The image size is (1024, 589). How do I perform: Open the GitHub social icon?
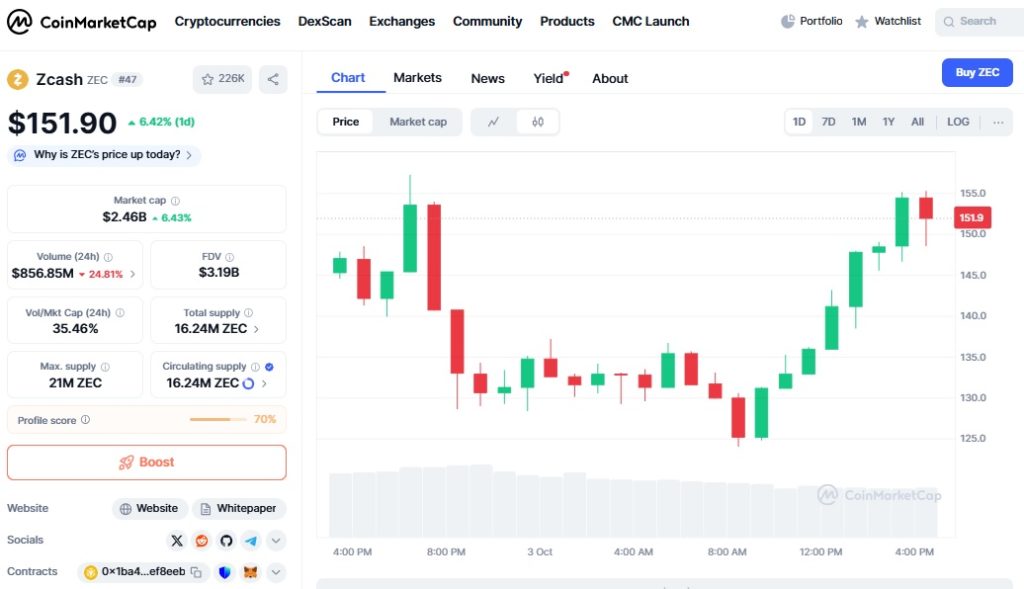coord(226,540)
